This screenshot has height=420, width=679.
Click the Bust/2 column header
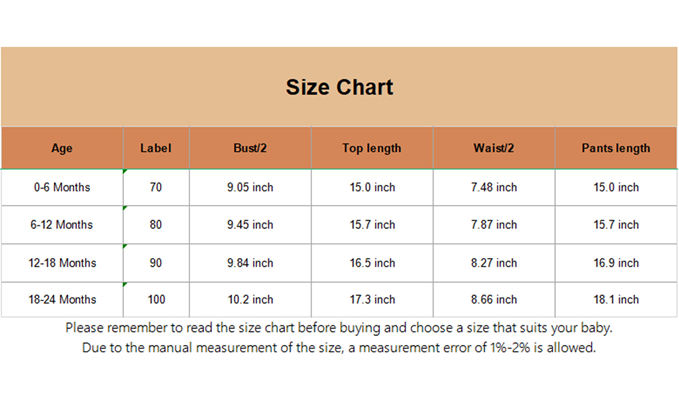pyautogui.click(x=250, y=148)
